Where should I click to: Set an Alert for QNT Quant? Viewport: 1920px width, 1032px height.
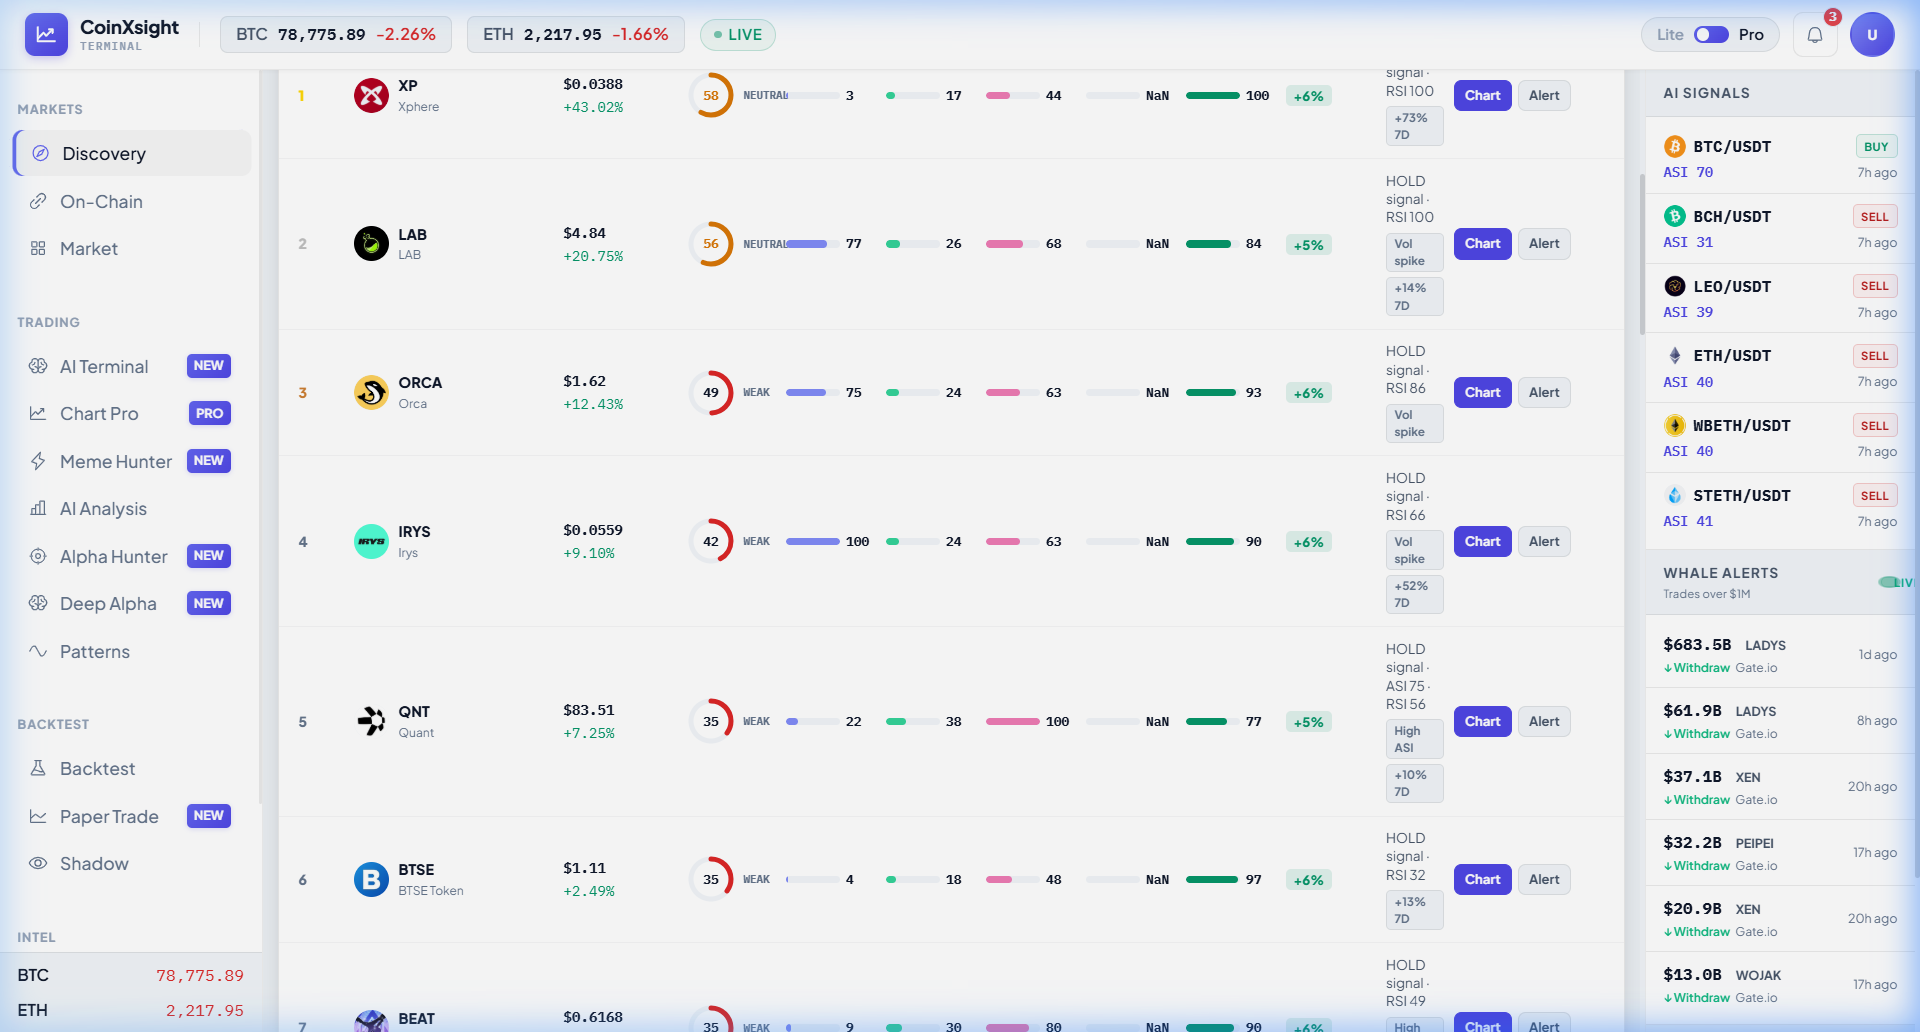pos(1544,722)
